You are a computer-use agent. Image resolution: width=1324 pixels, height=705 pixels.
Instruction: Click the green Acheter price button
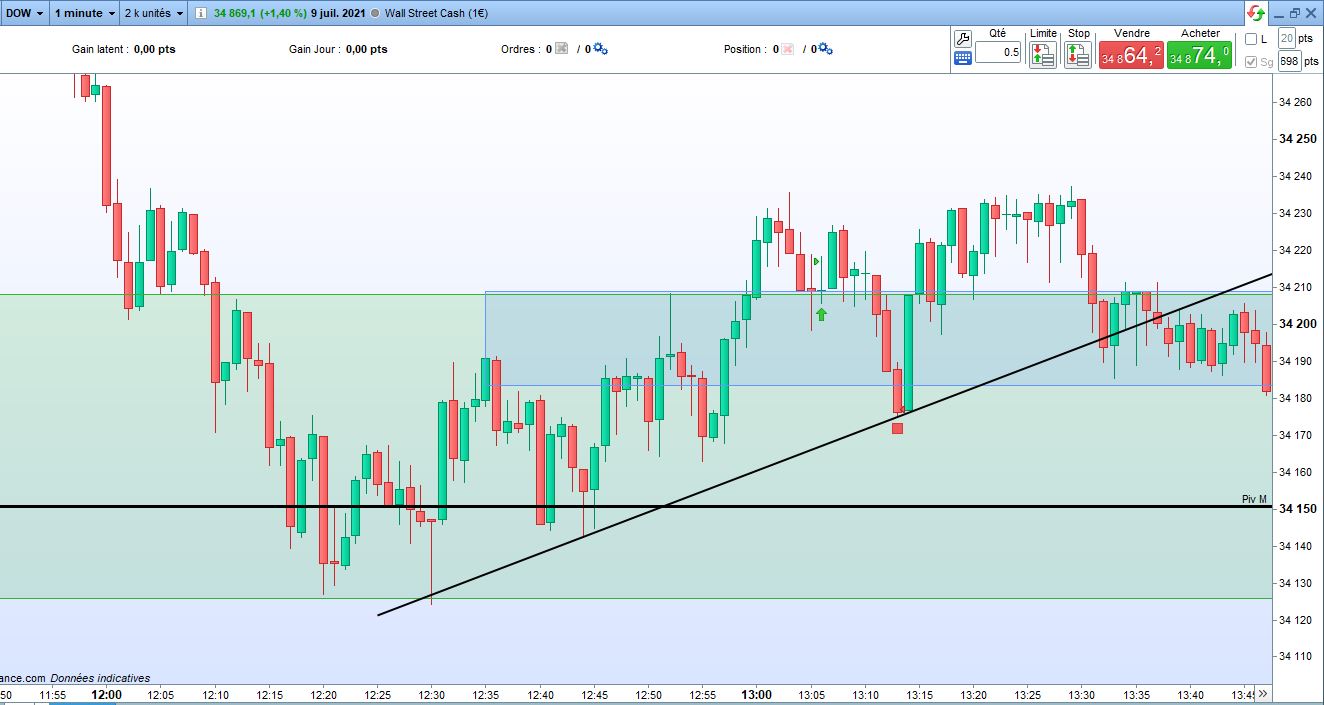(1199, 55)
